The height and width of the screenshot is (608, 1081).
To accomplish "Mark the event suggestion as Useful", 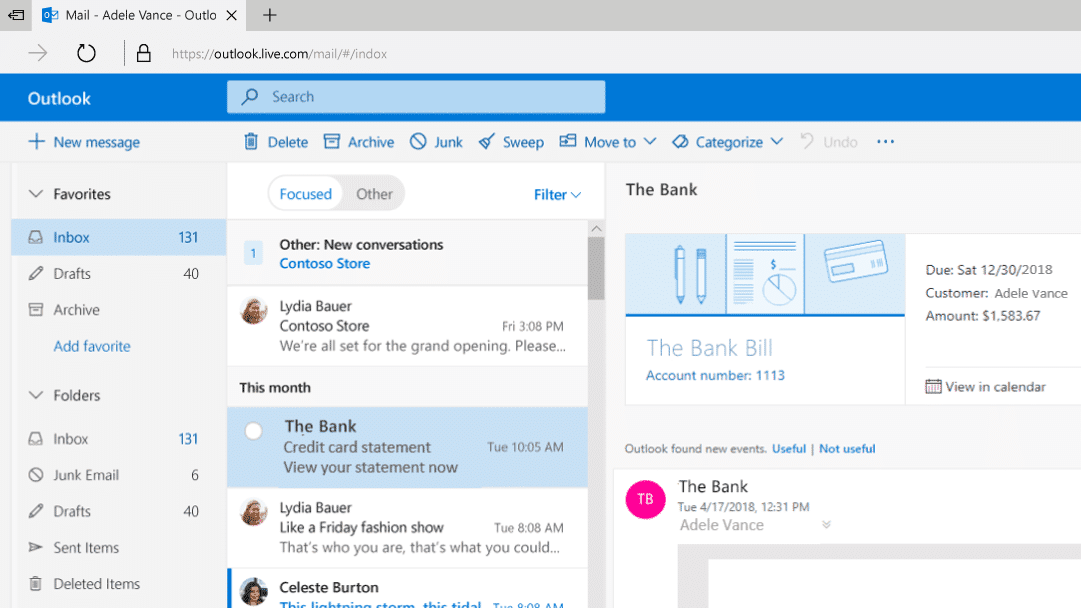I will click(x=788, y=448).
